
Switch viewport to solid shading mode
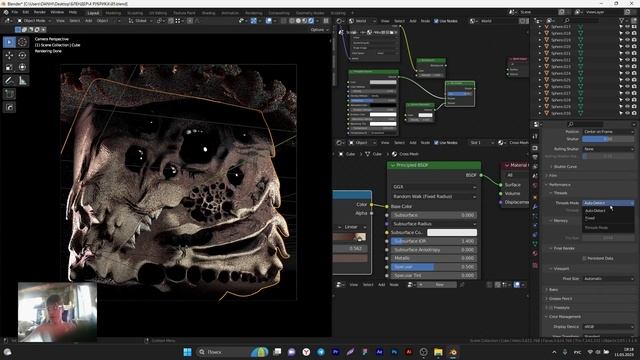(x=298, y=20)
